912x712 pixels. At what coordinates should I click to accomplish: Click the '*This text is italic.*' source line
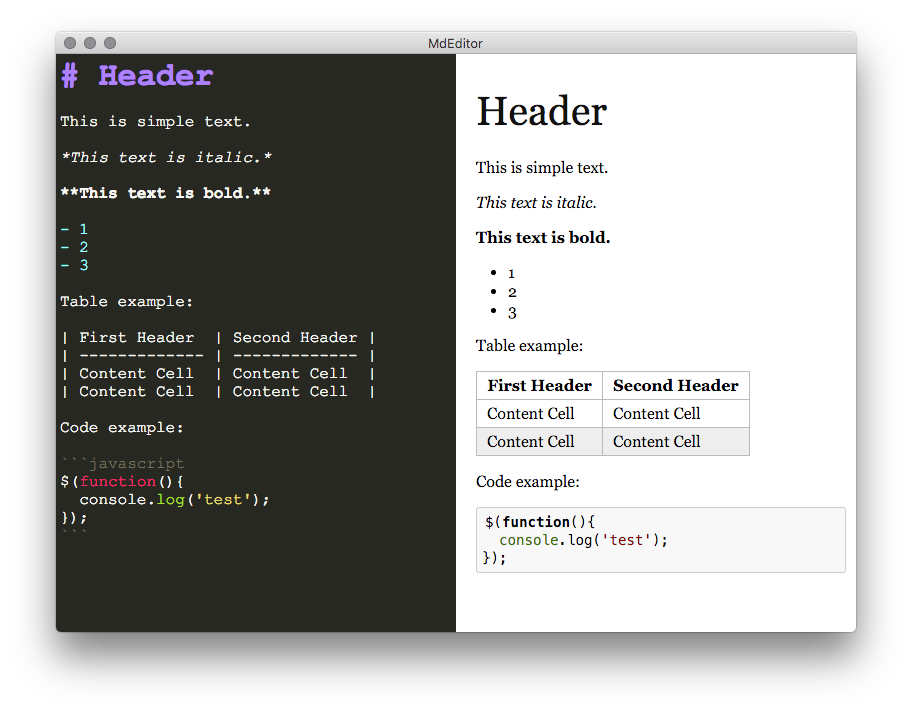pos(166,158)
